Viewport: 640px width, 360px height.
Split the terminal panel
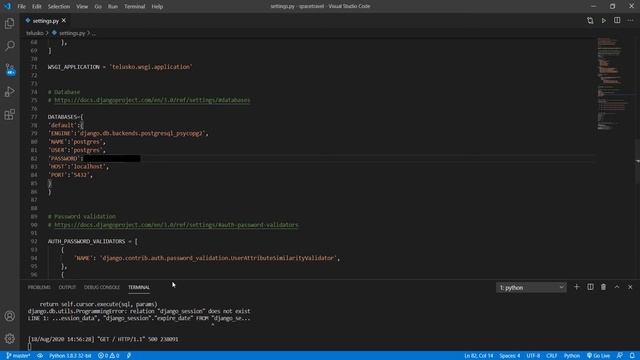[590, 287]
